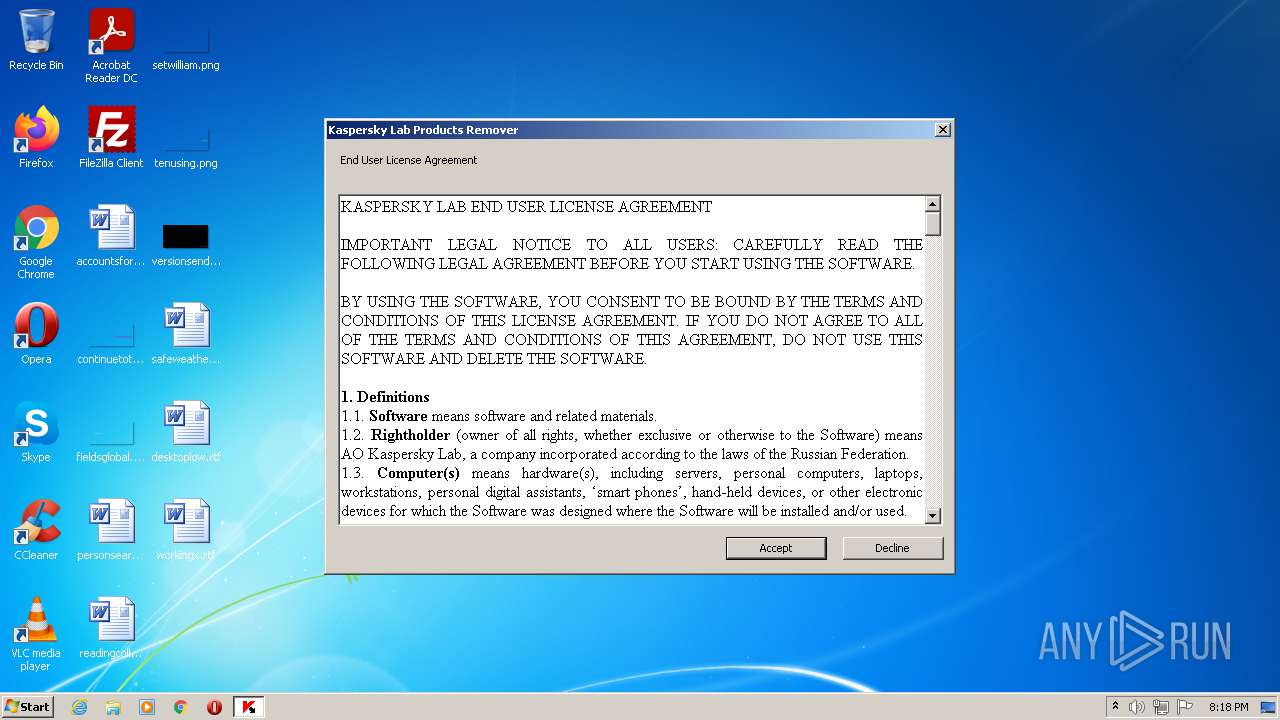Click the '1. Definitions' heading in the license

point(385,397)
